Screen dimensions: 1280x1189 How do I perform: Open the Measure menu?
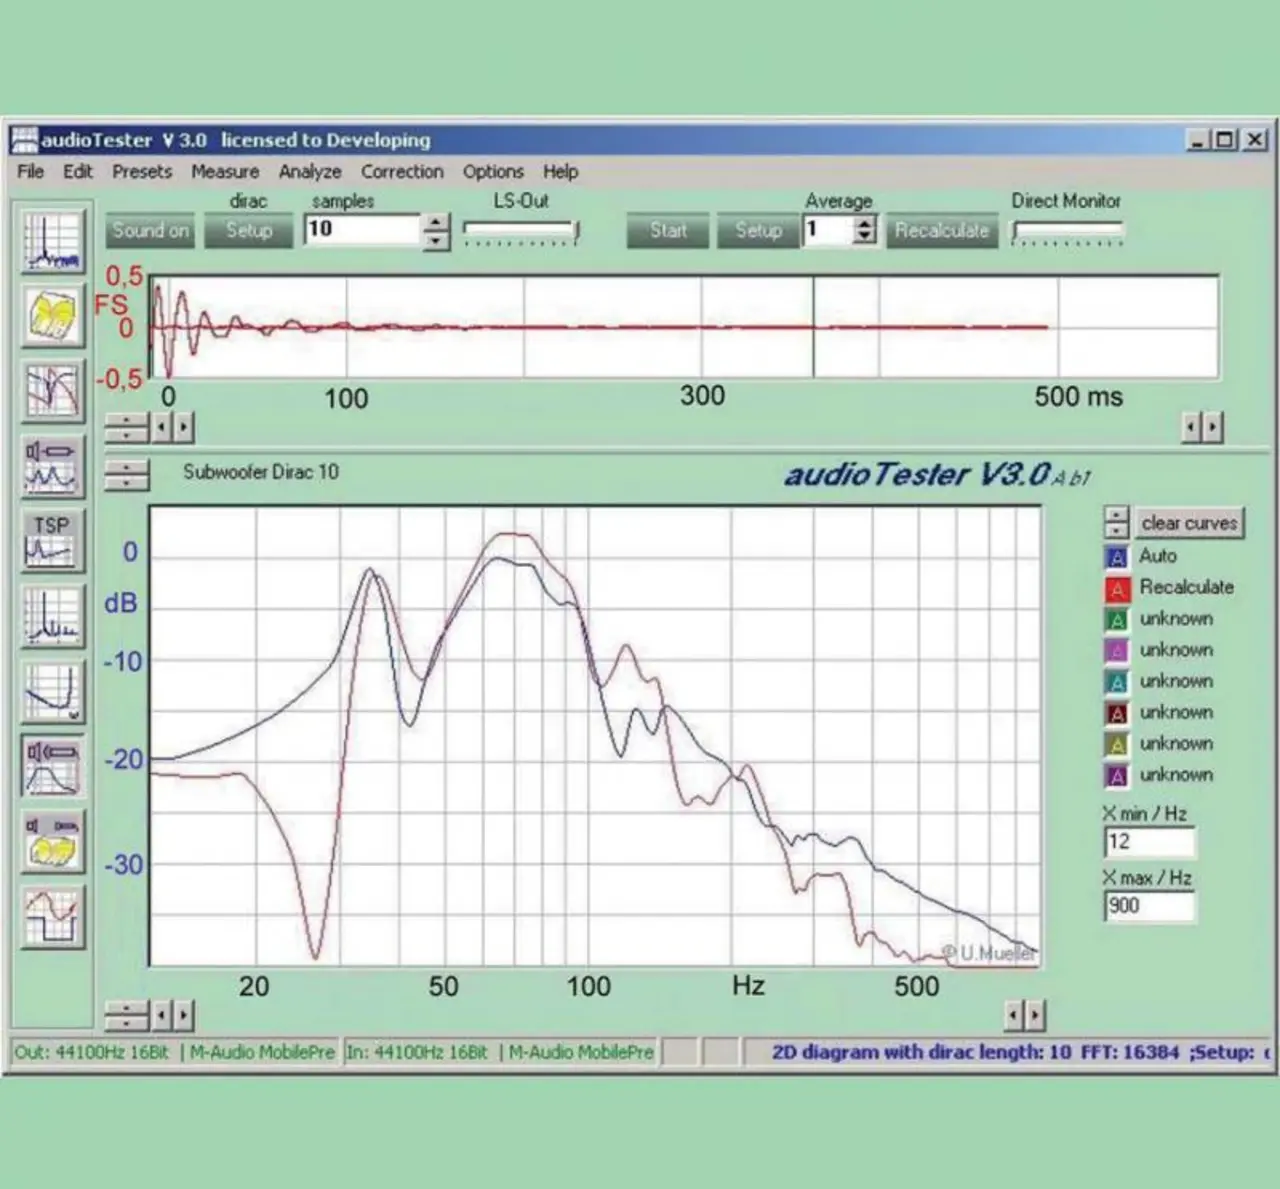[x=225, y=172]
